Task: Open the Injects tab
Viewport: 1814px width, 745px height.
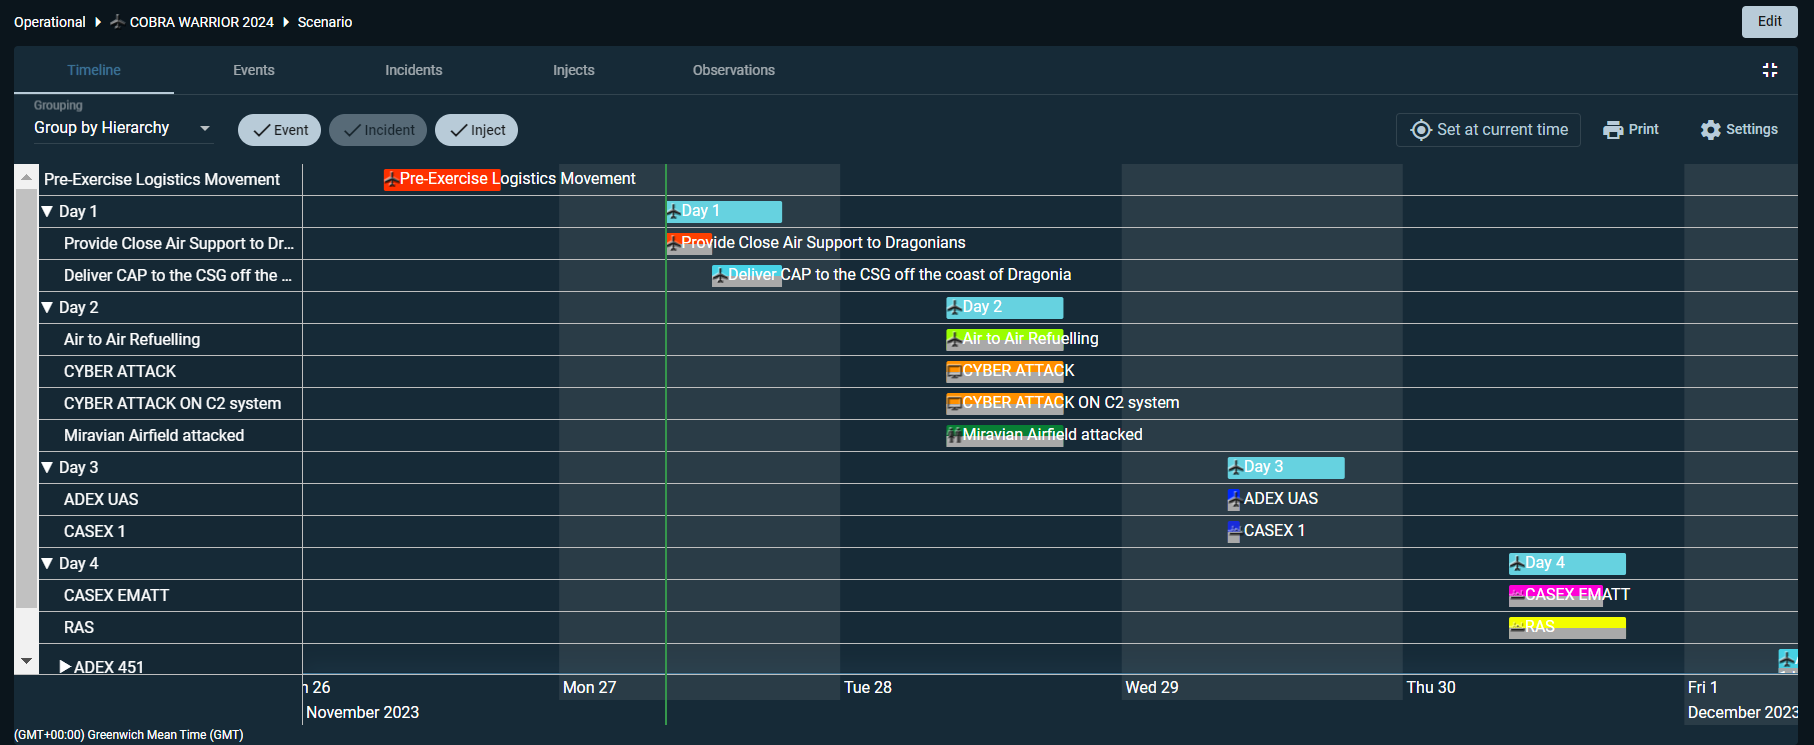Action: coord(574,70)
